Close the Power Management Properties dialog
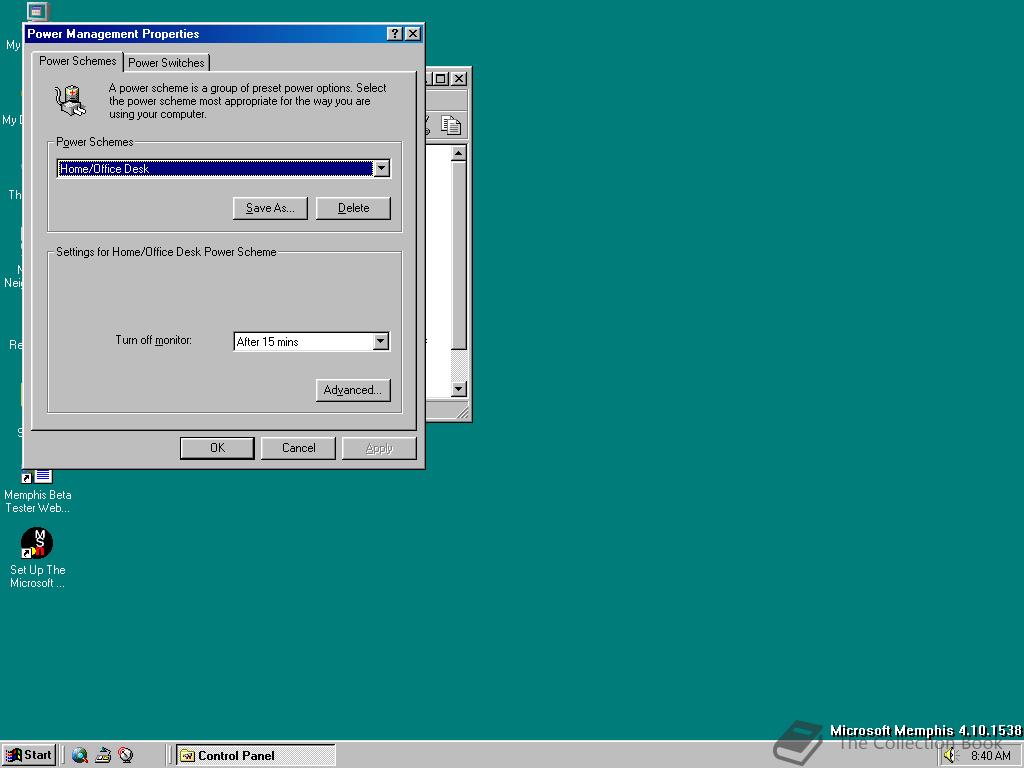This screenshot has height=768, width=1024. pyautogui.click(x=413, y=34)
